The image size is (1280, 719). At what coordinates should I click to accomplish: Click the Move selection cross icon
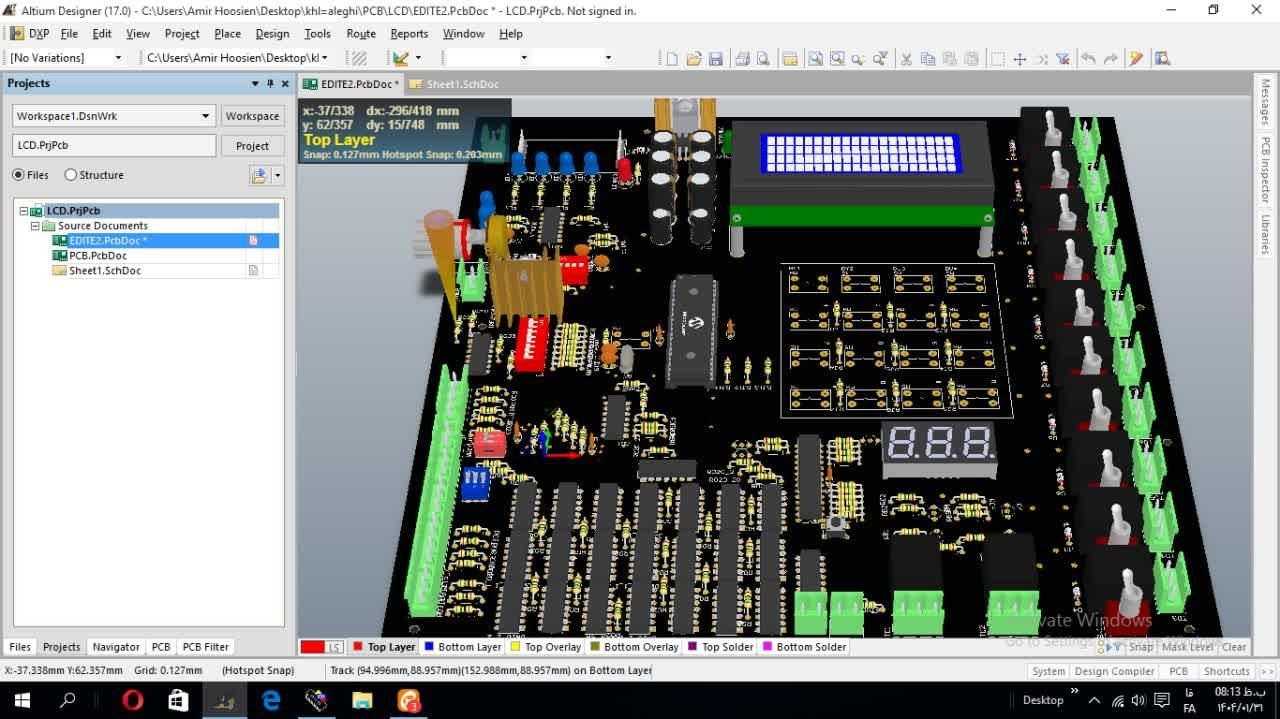click(x=1019, y=58)
